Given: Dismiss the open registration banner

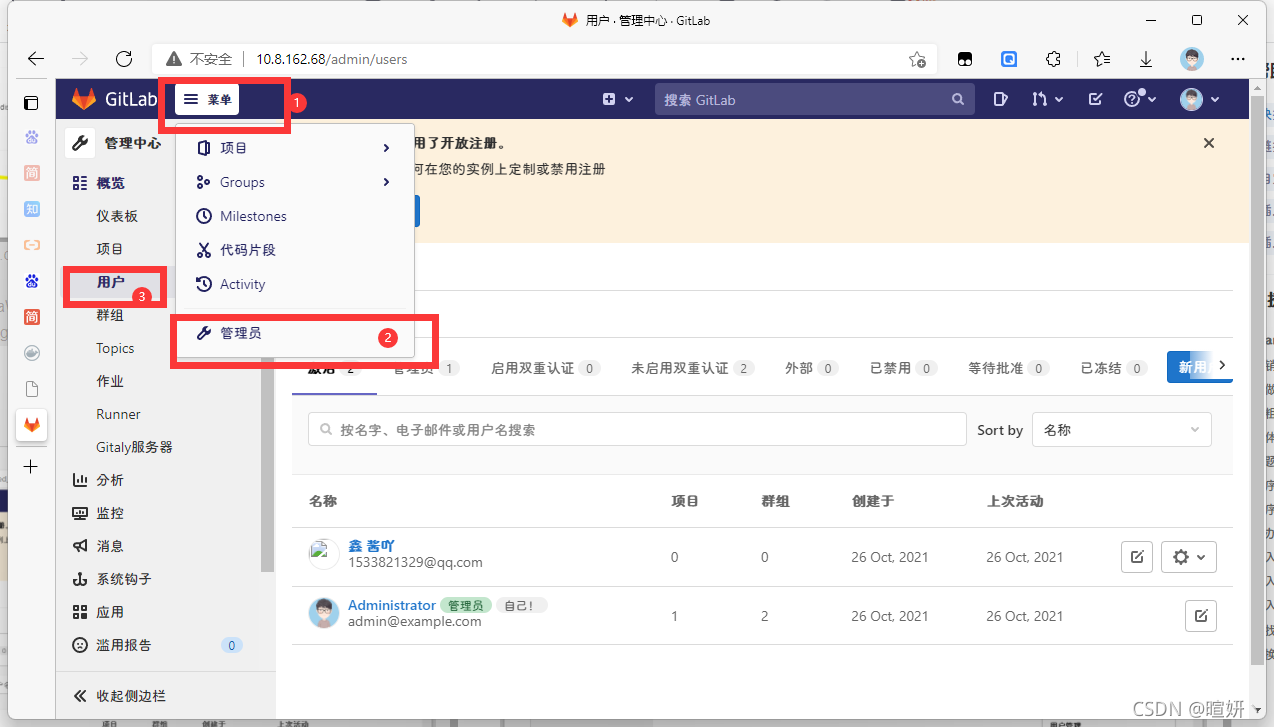Looking at the screenshot, I should [x=1209, y=143].
